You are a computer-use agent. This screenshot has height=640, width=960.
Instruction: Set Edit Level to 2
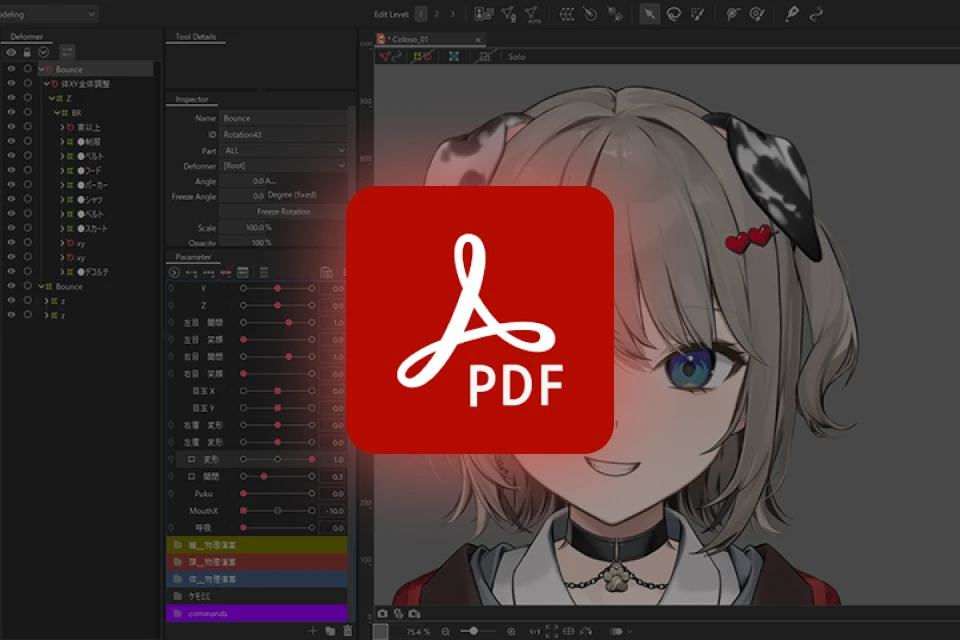[x=437, y=14]
